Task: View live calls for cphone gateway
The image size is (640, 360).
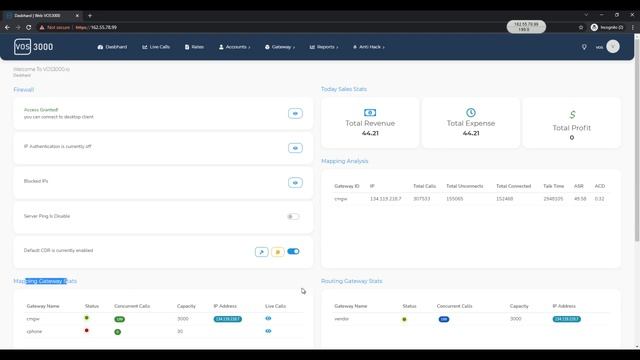Action: pyautogui.click(x=268, y=331)
